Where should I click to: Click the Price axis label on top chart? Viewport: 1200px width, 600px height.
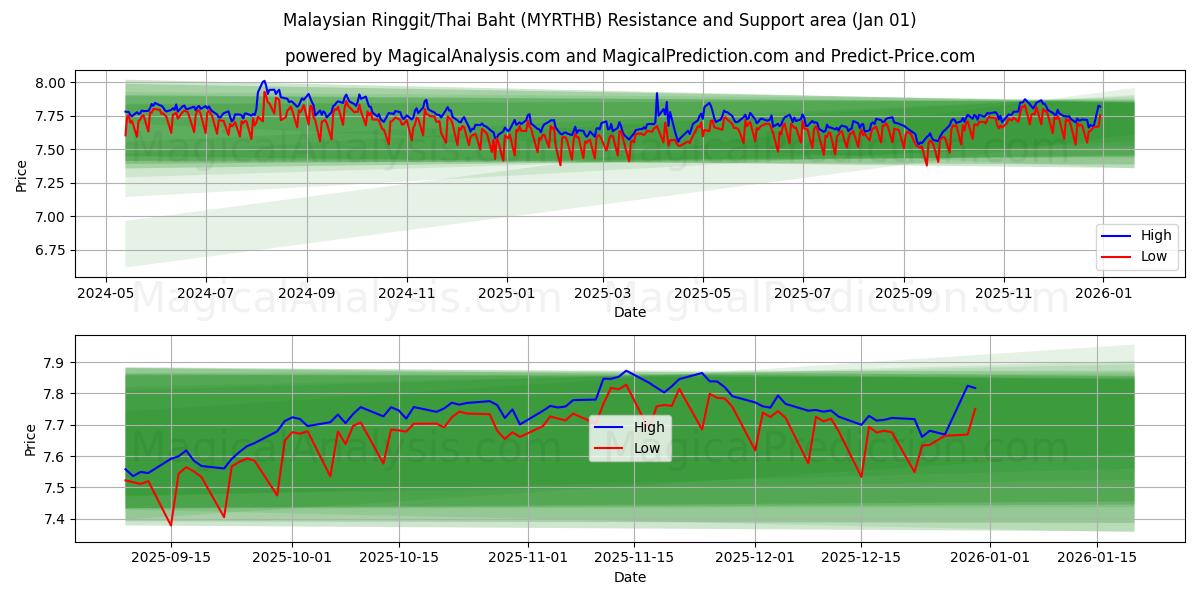point(22,175)
